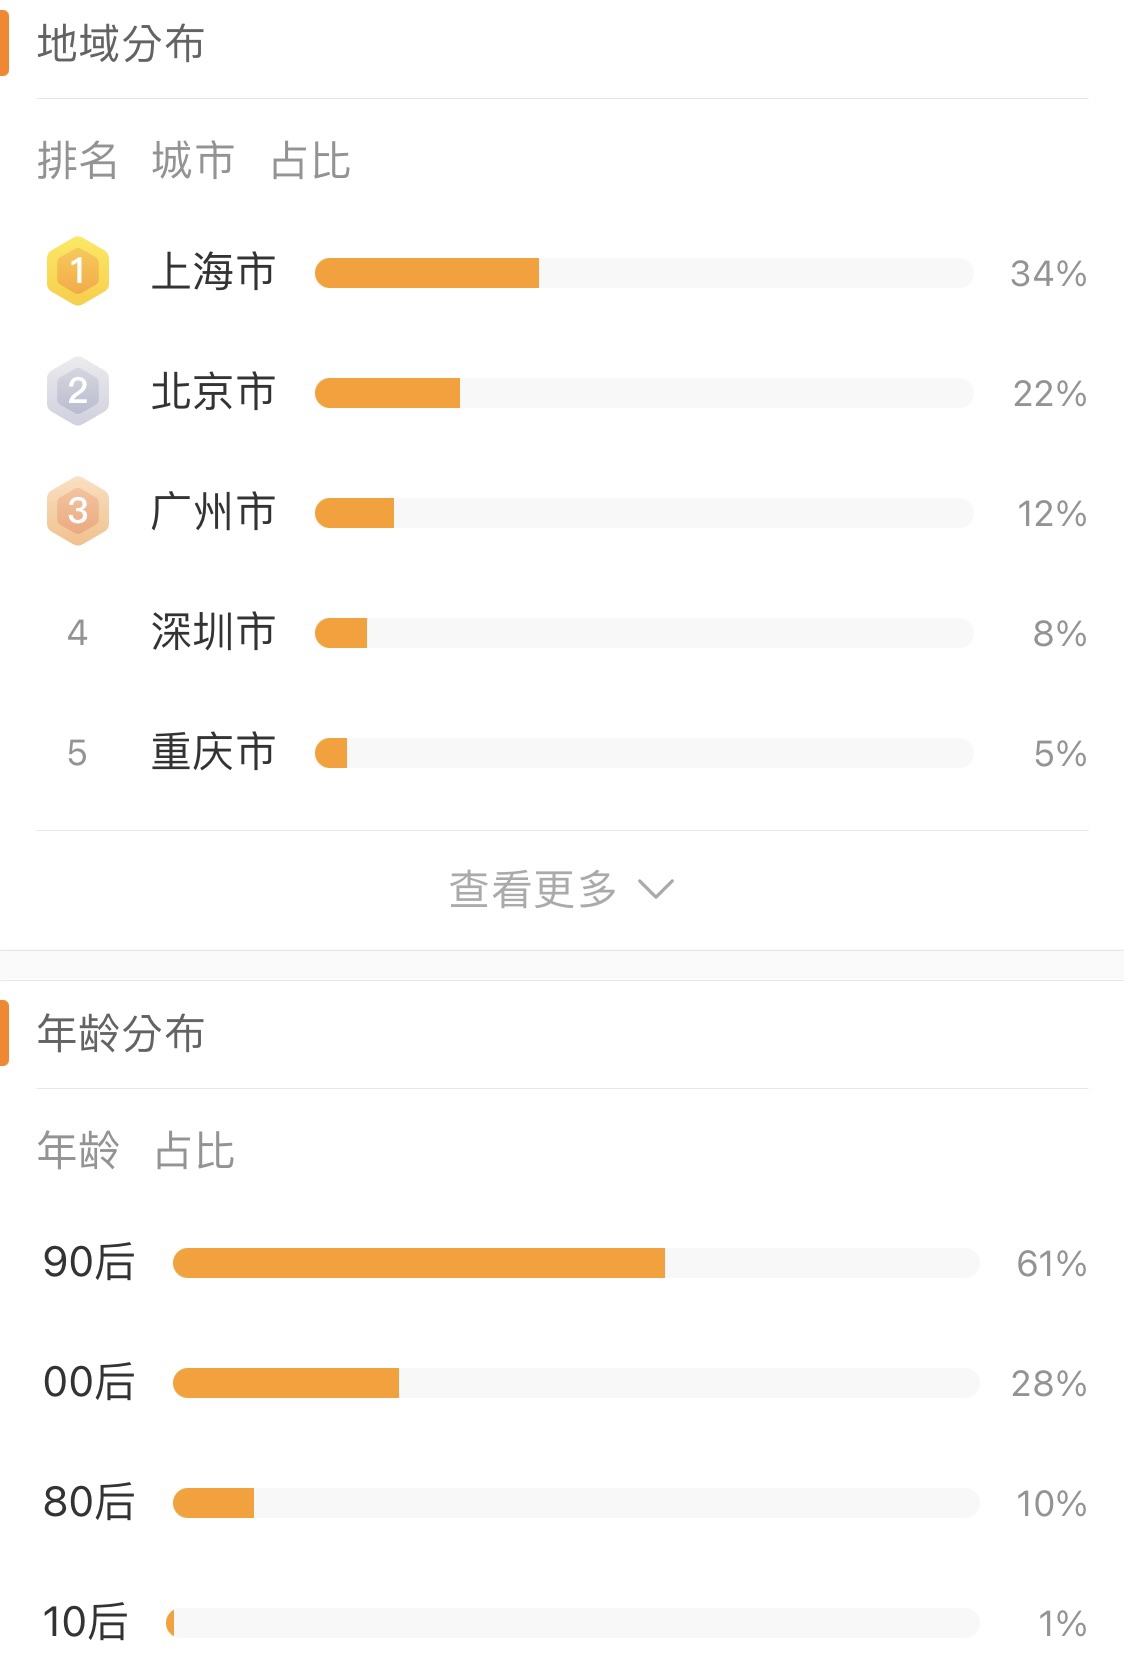The image size is (1124, 1677).
Task: Select the 10后 age row label
Action: [x=86, y=1622]
